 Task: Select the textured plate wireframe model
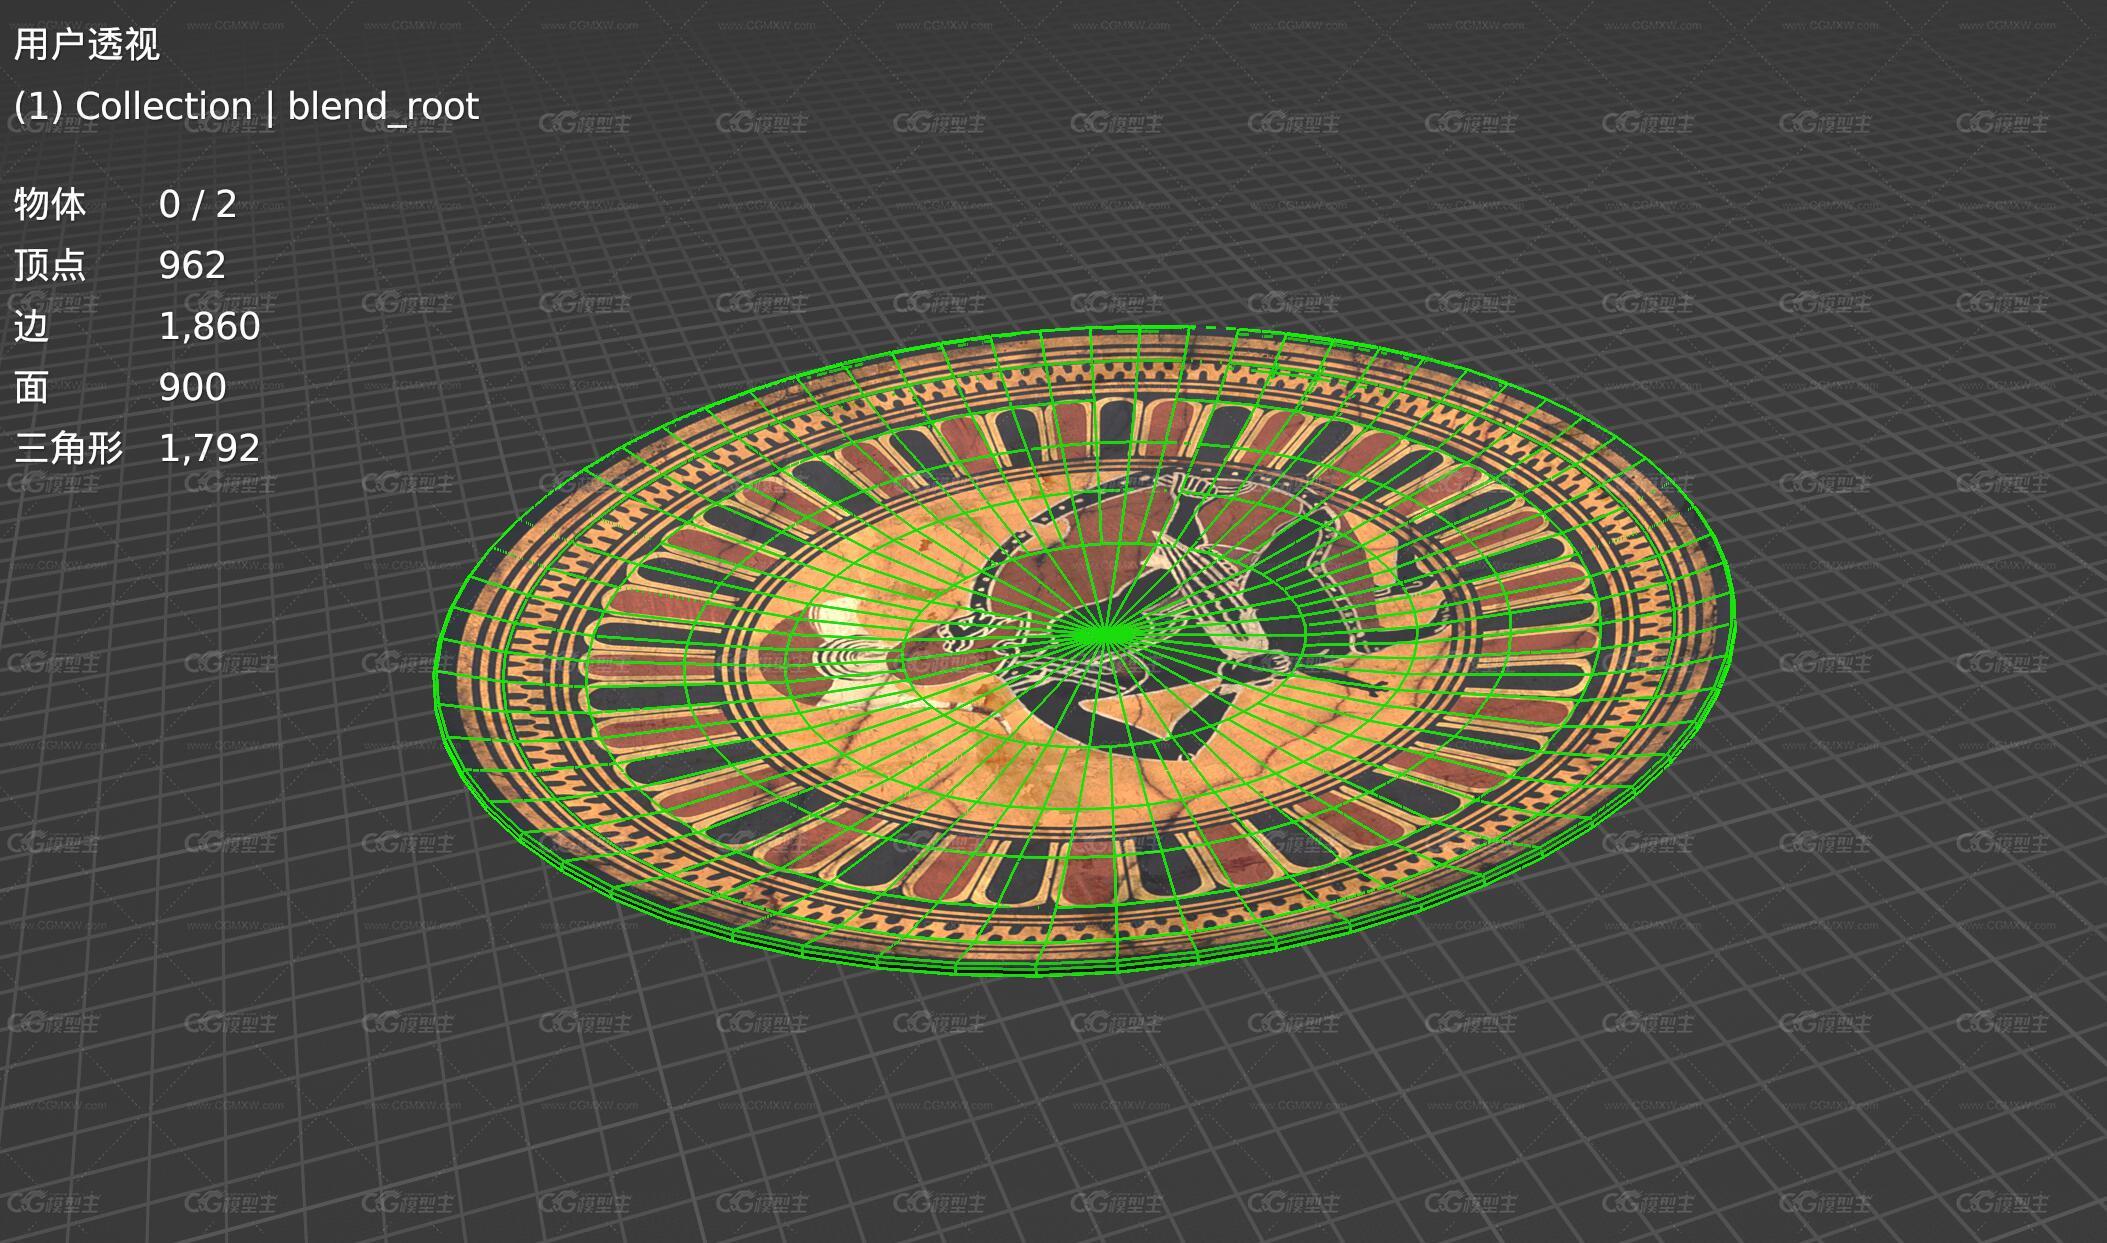point(1085,650)
